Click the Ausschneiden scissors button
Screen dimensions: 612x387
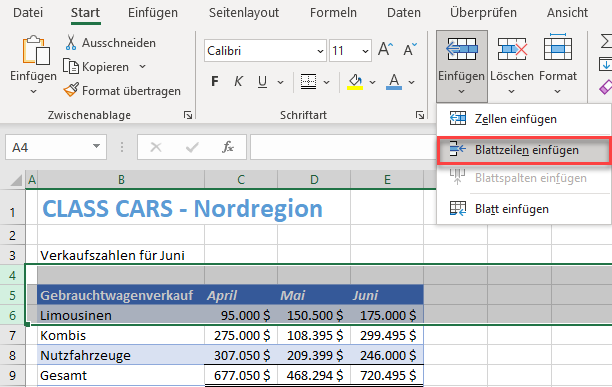pyautogui.click(x=110, y=43)
